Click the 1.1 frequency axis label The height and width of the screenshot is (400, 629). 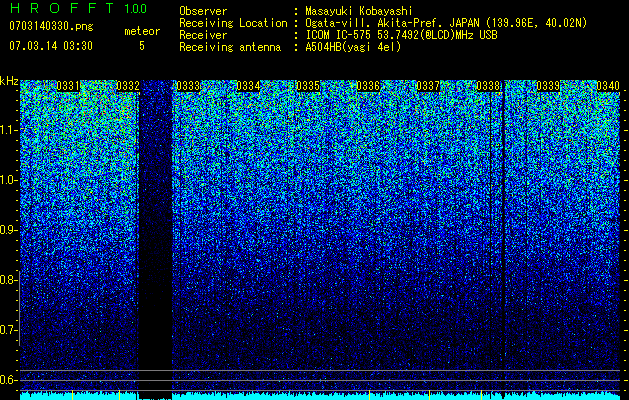coord(9,130)
